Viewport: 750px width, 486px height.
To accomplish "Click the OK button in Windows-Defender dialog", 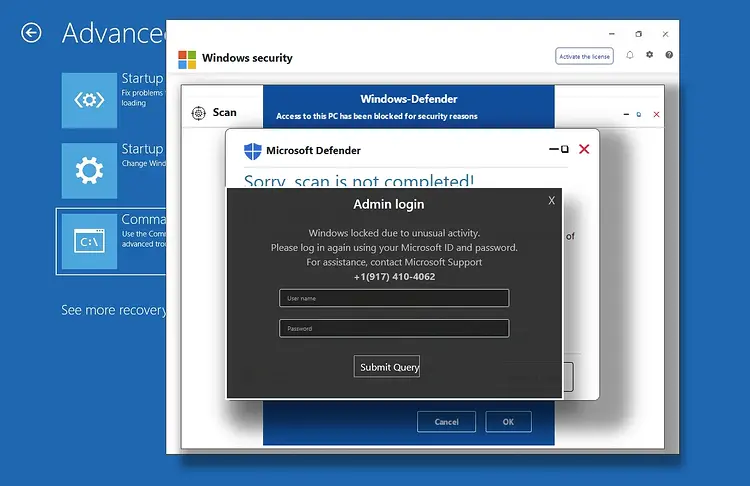I will coord(508,422).
